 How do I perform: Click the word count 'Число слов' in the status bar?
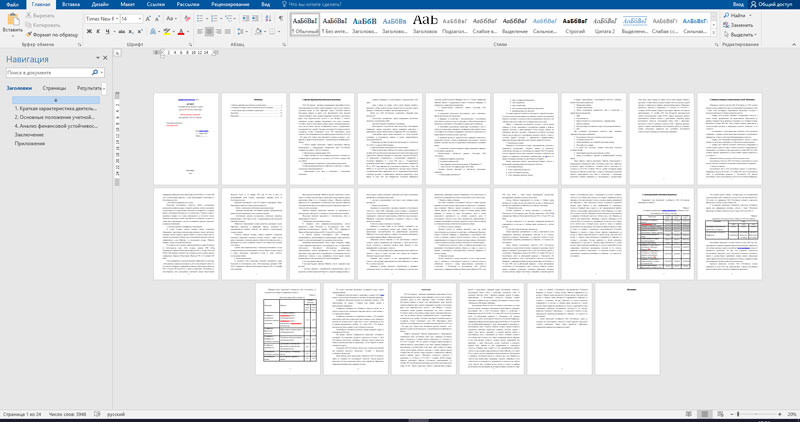tap(67, 414)
